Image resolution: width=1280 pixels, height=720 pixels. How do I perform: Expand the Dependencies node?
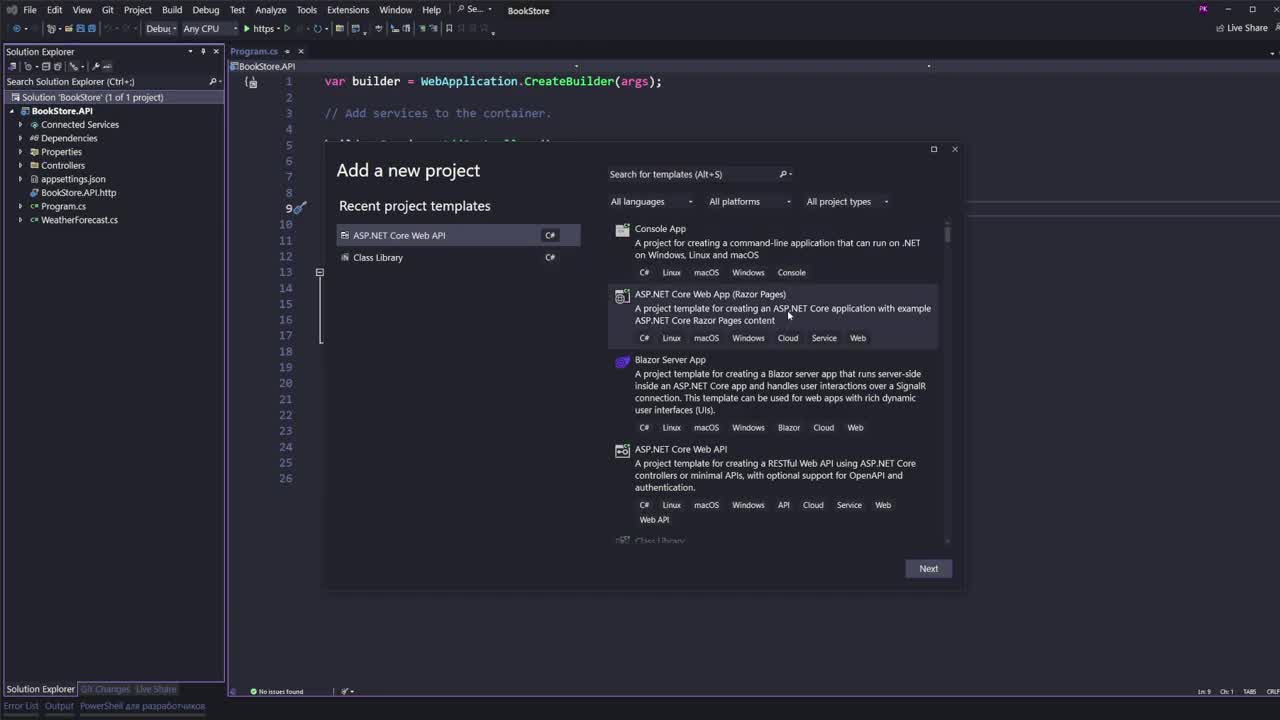tap(20, 138)
